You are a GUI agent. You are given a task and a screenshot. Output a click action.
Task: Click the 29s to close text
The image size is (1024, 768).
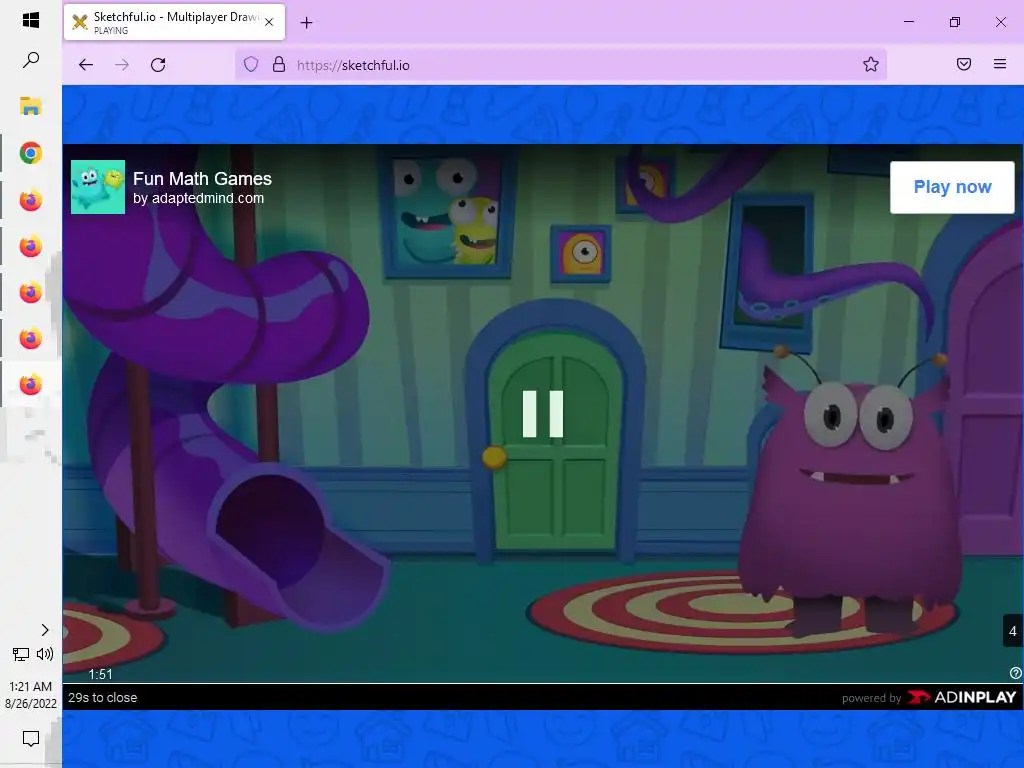pos(103,697)
